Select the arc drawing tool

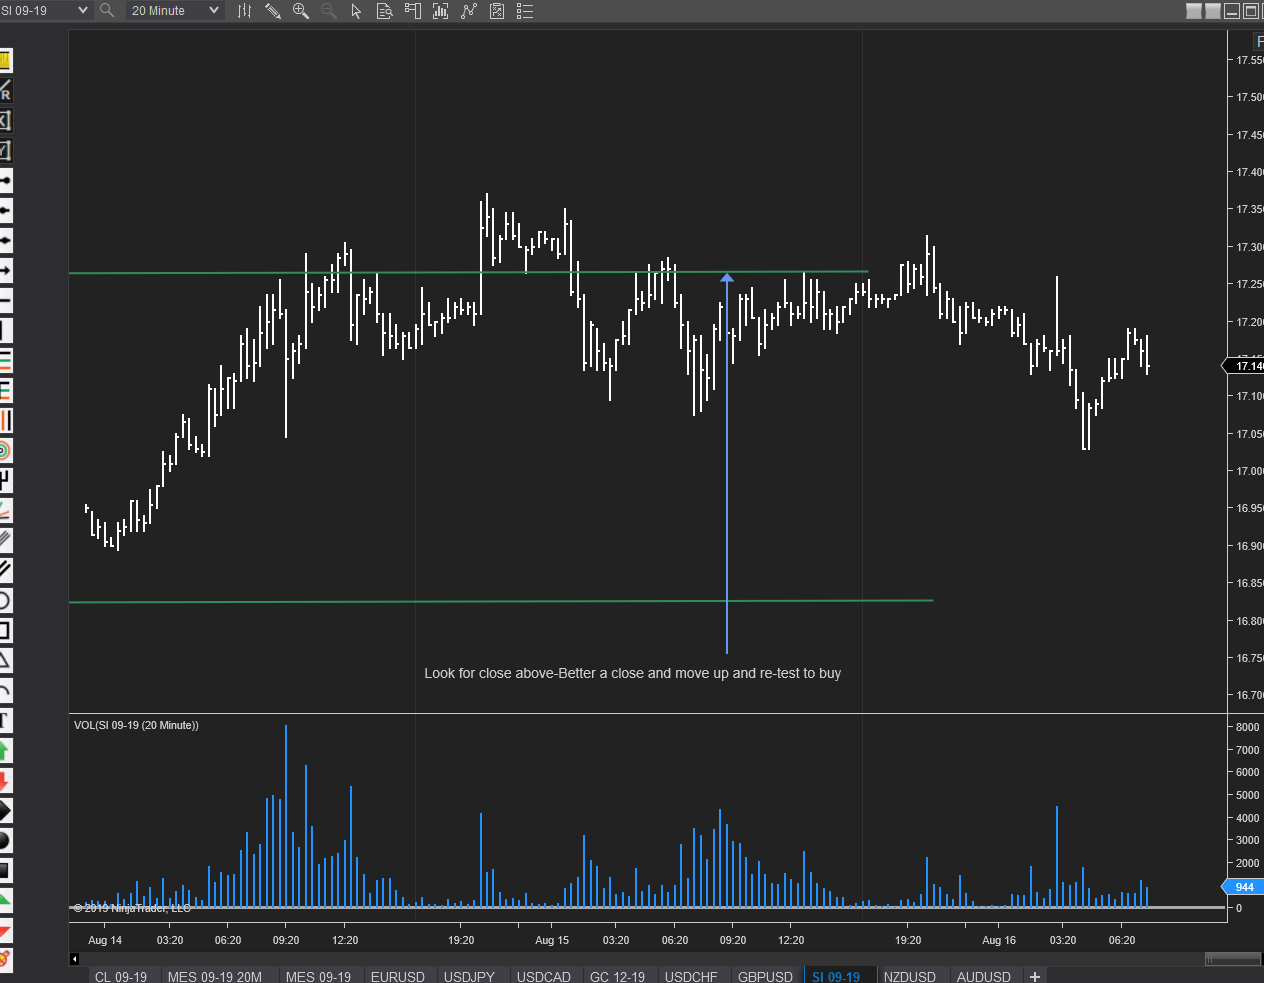coord(5,690)
